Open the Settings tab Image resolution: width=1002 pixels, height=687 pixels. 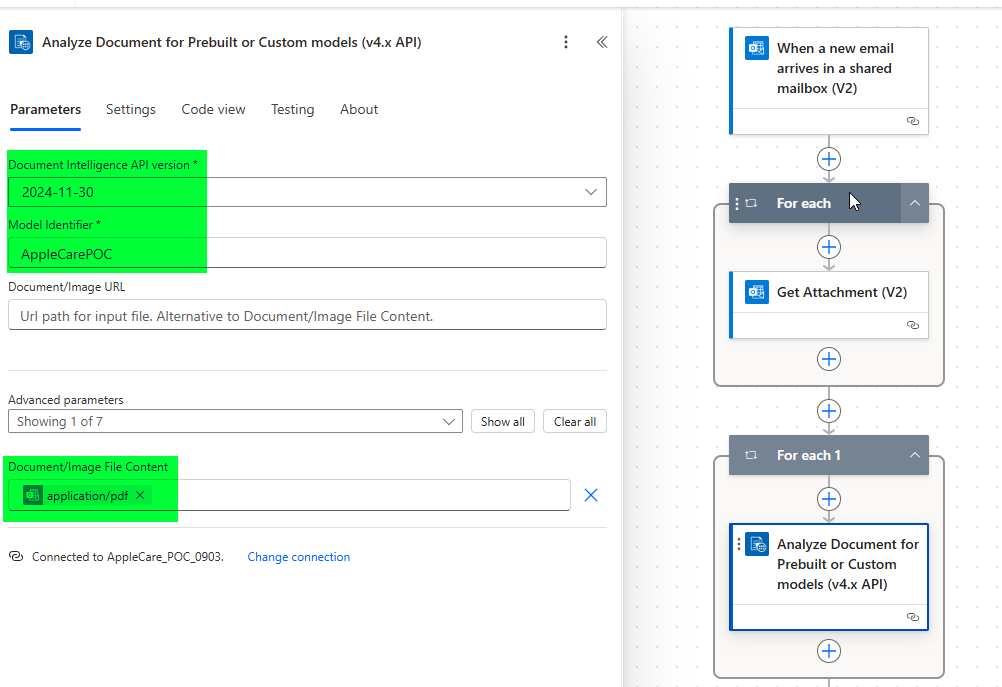pos(130,109)
